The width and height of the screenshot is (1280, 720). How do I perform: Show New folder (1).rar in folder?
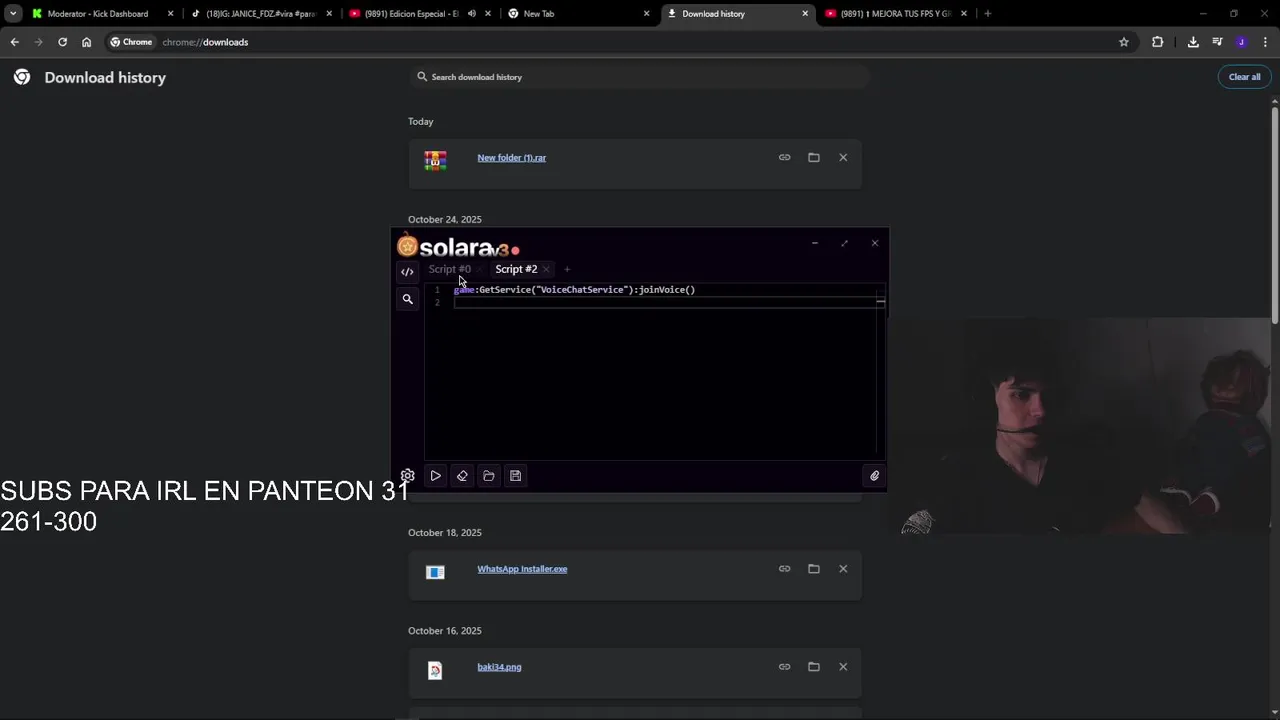pos(814,157)
